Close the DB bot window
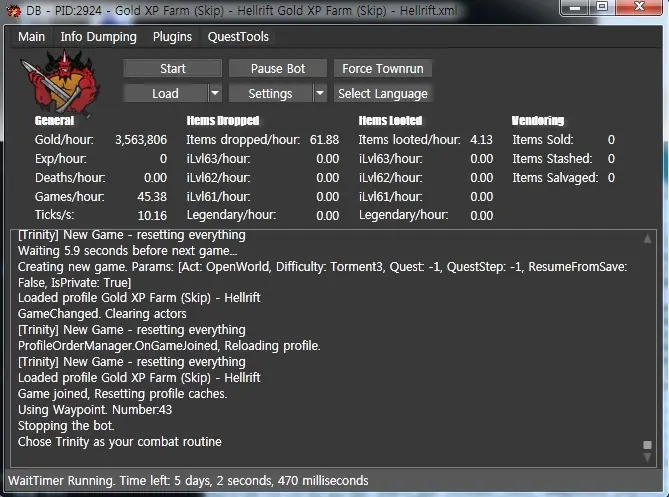The height and width of the screenshot is (497, 669). 641,7
